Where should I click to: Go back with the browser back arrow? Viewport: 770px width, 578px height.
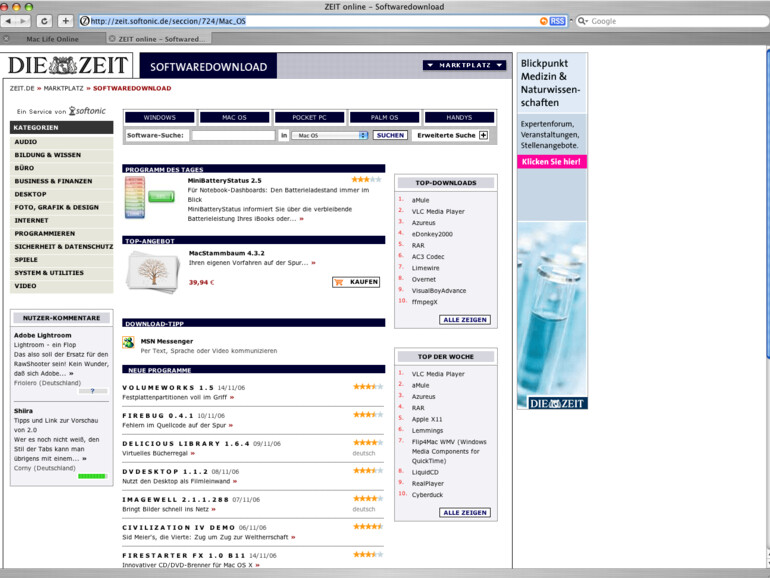pos(8,21)
